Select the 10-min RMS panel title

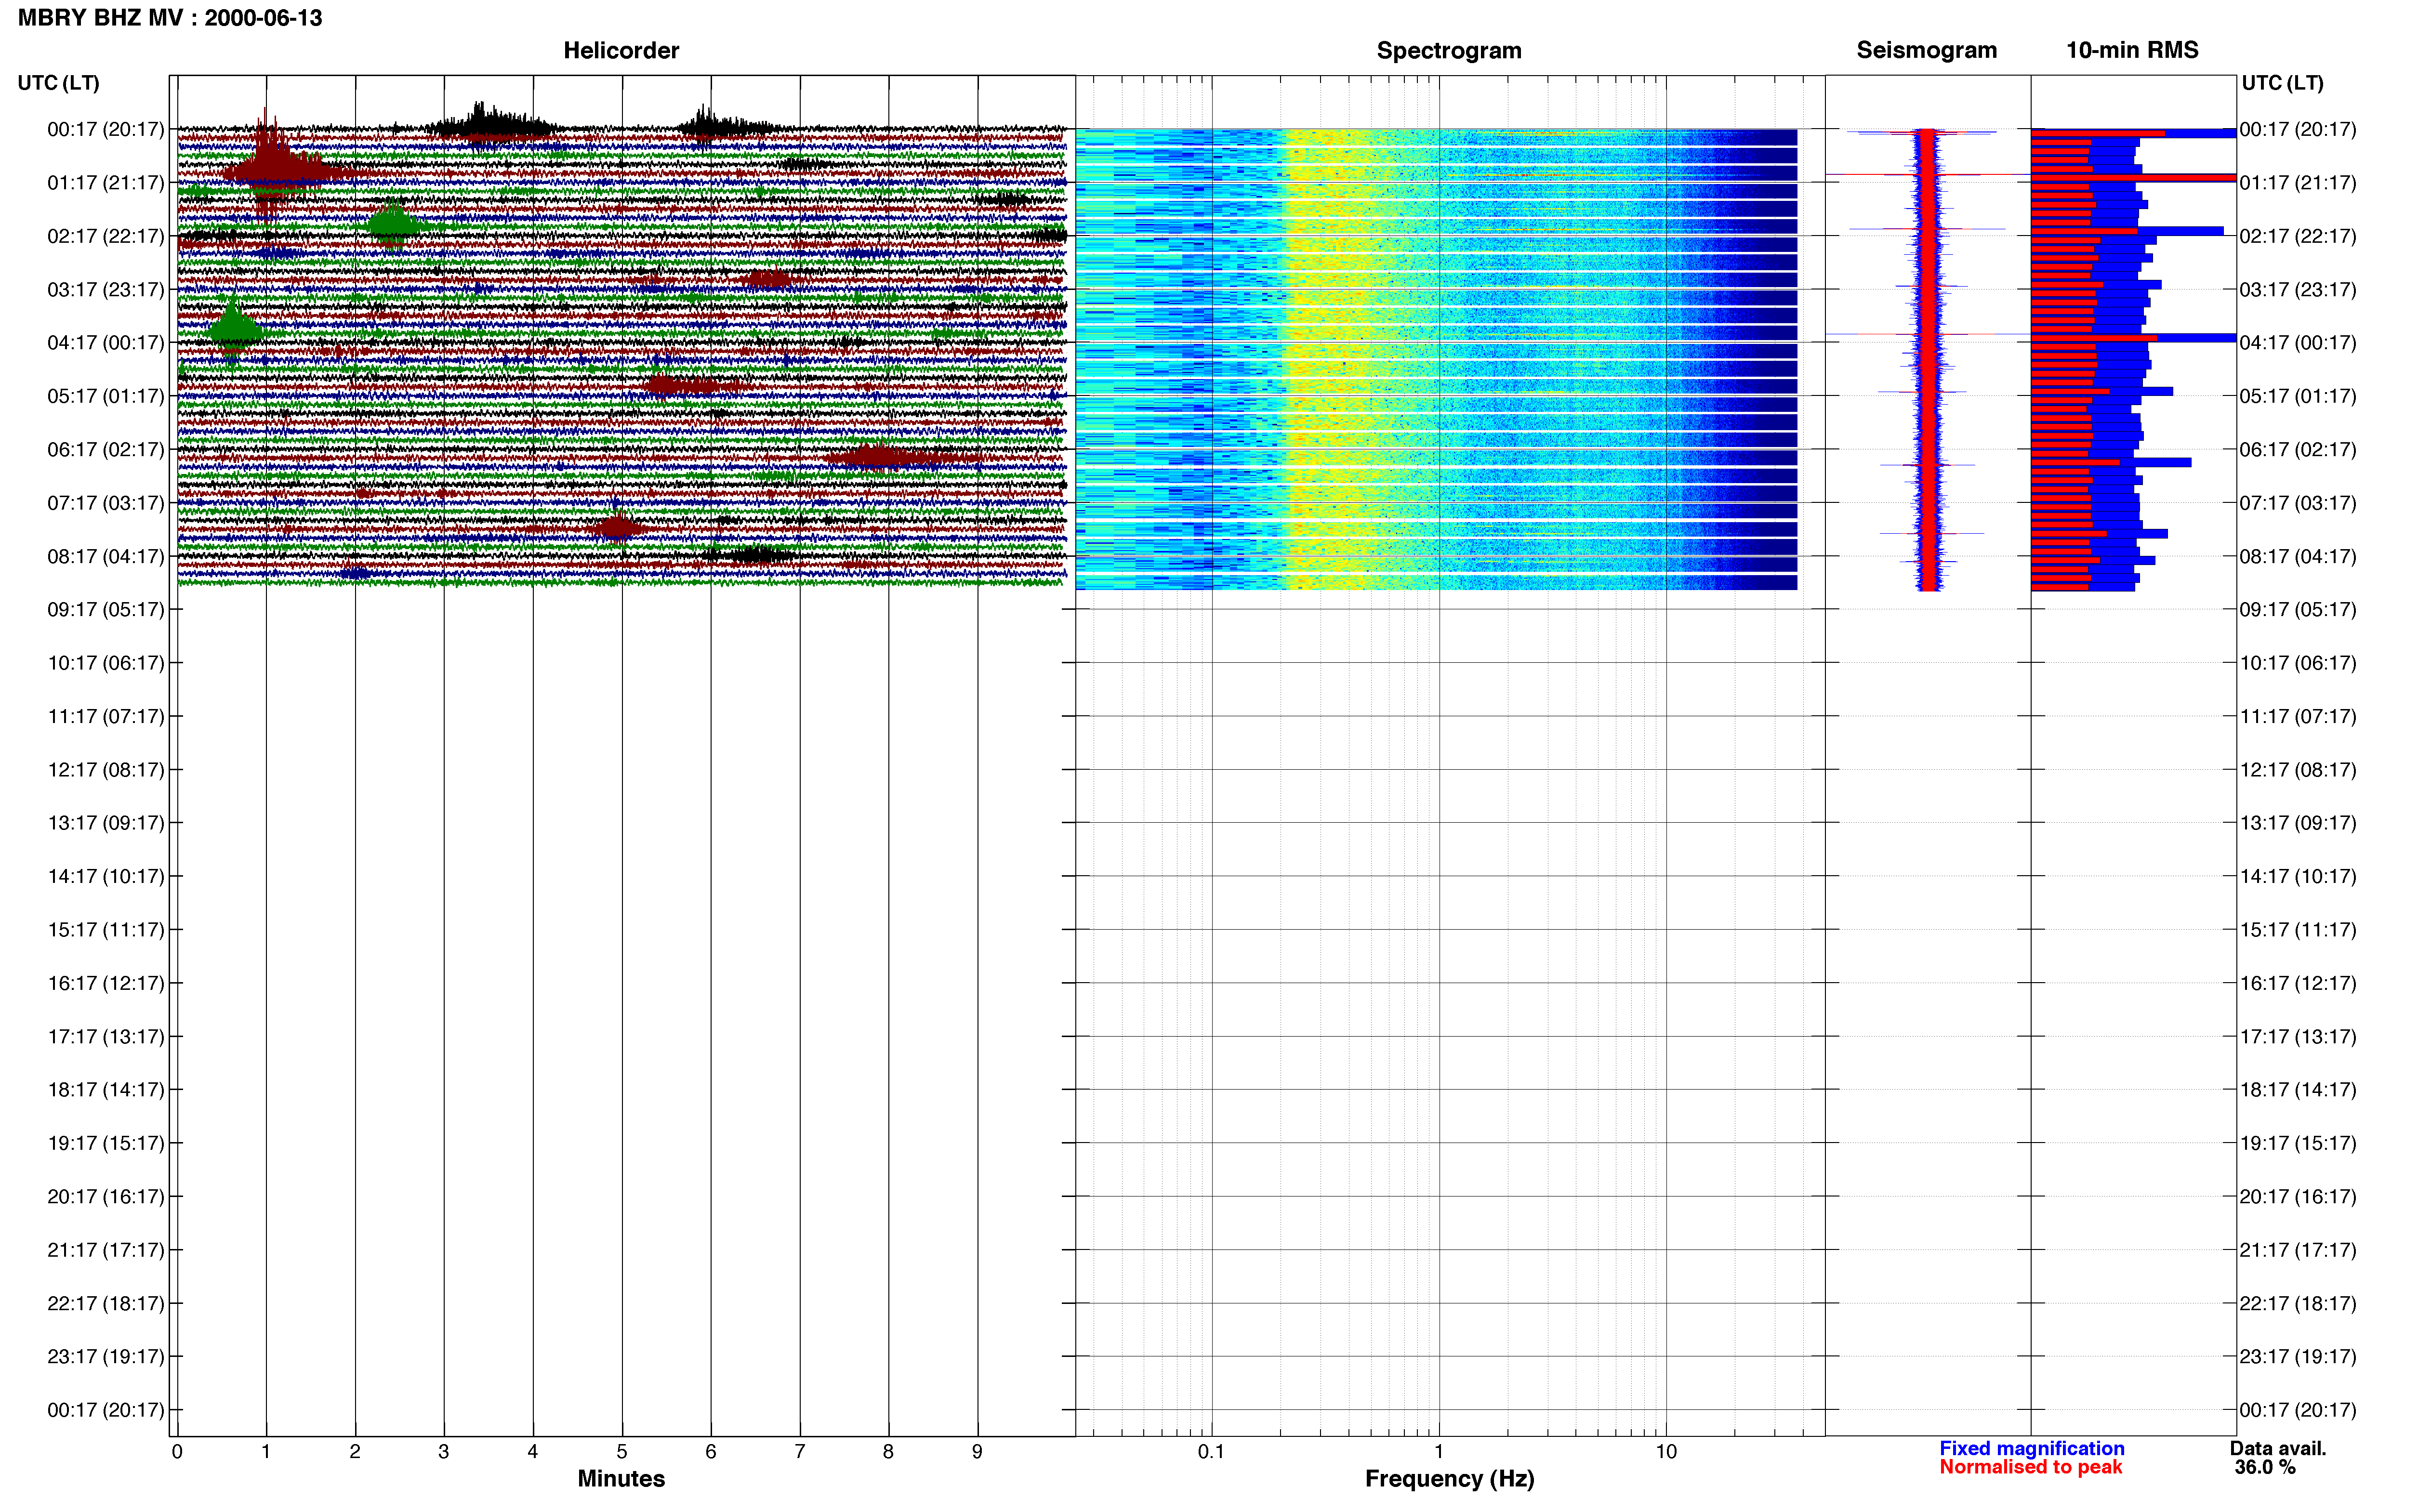[x=2132, y=50]
